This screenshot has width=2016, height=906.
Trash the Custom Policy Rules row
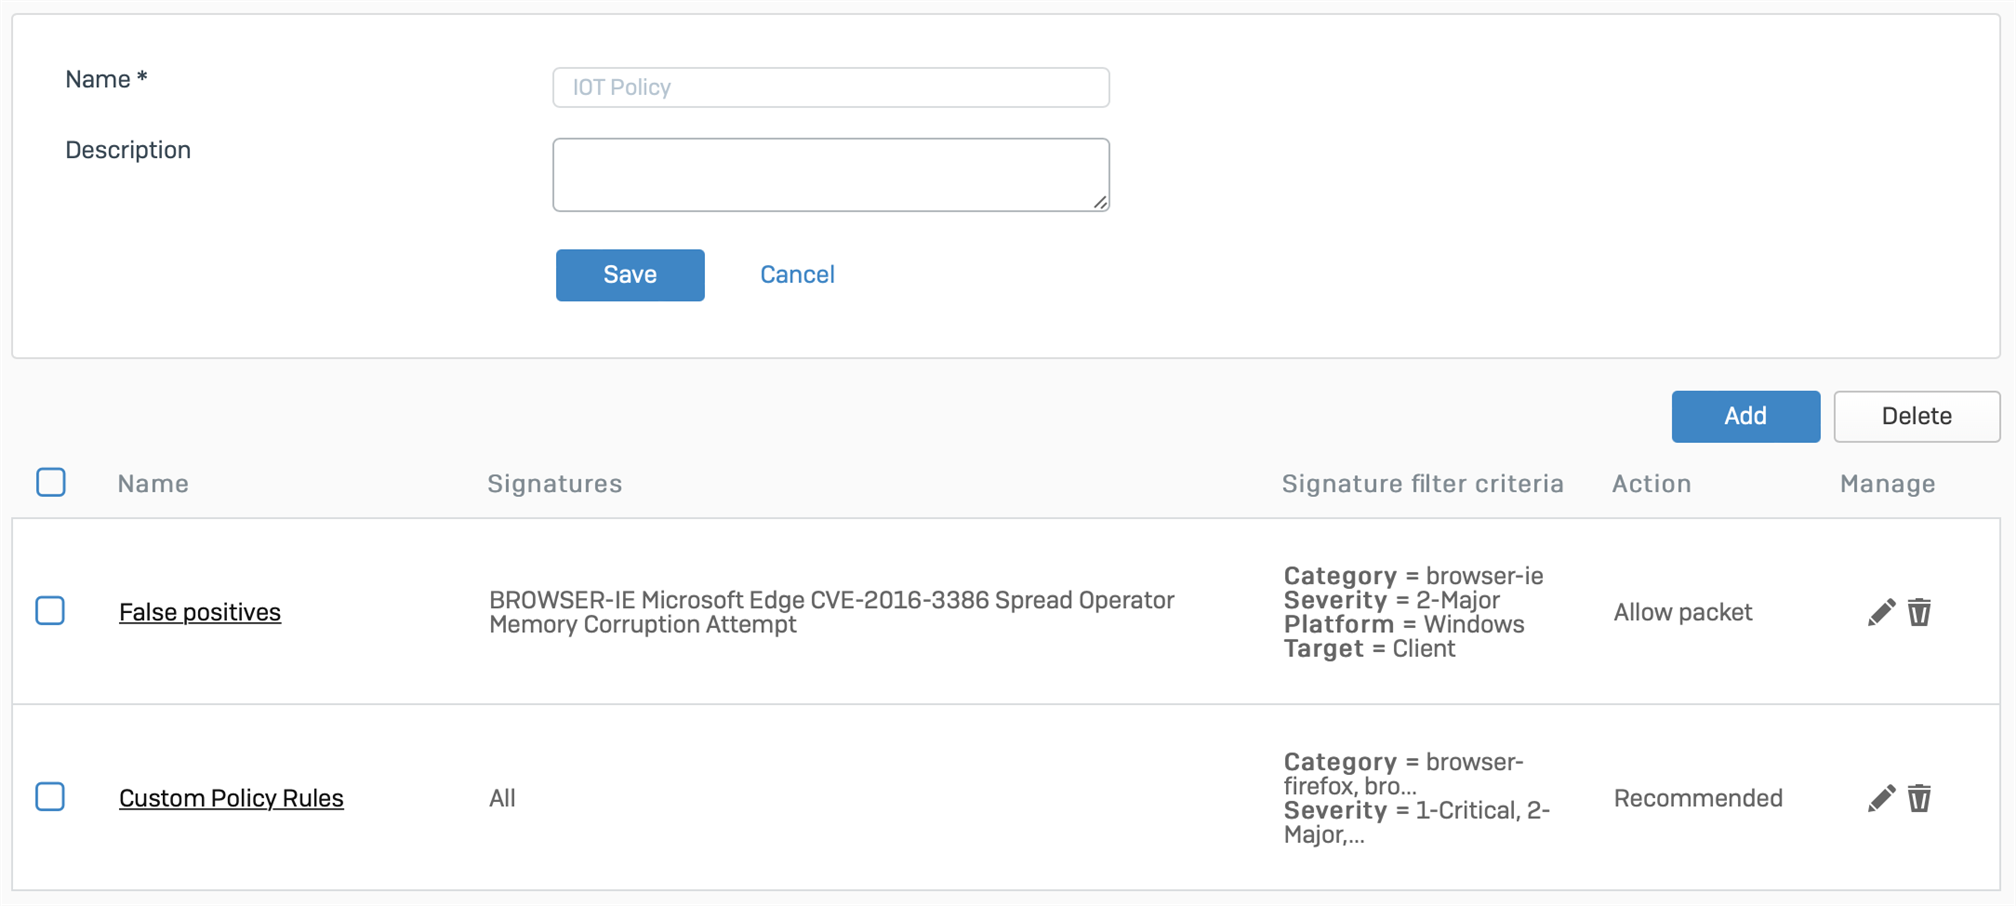coord(1919,798)
